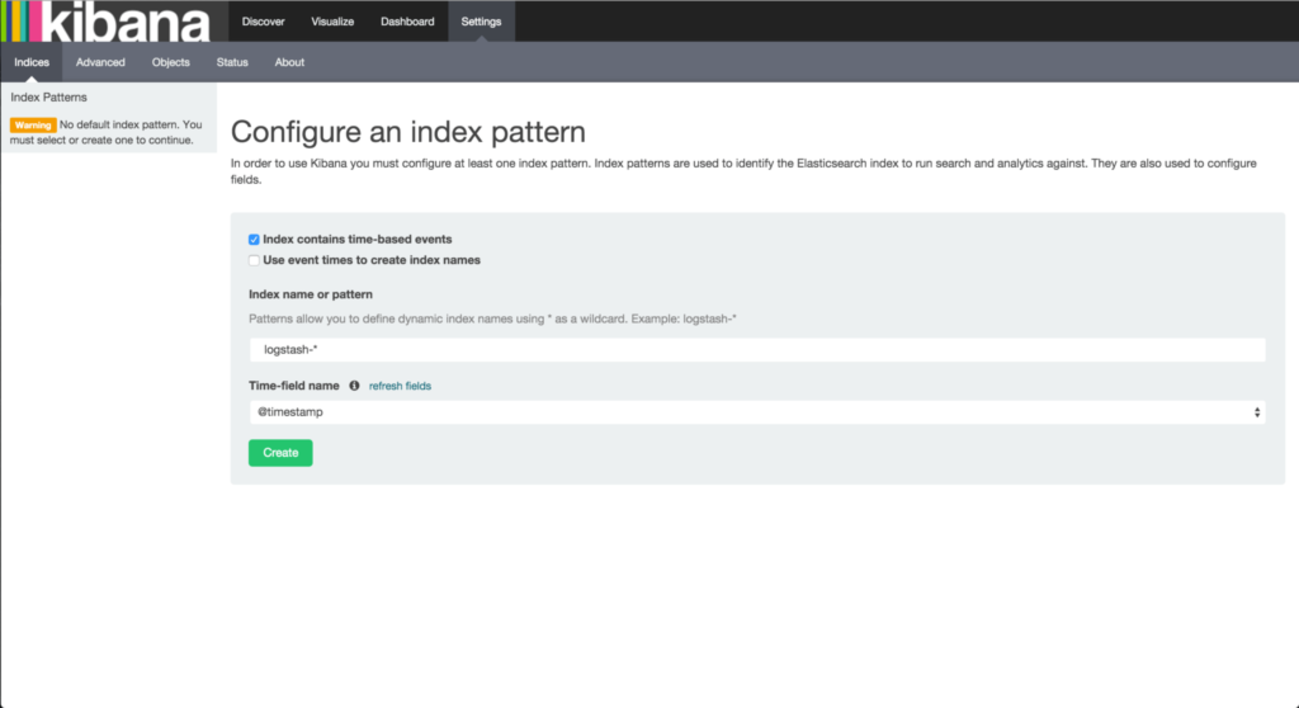1299x708 pixels.
Task: View the Status sub-tab
Action: 232,62
